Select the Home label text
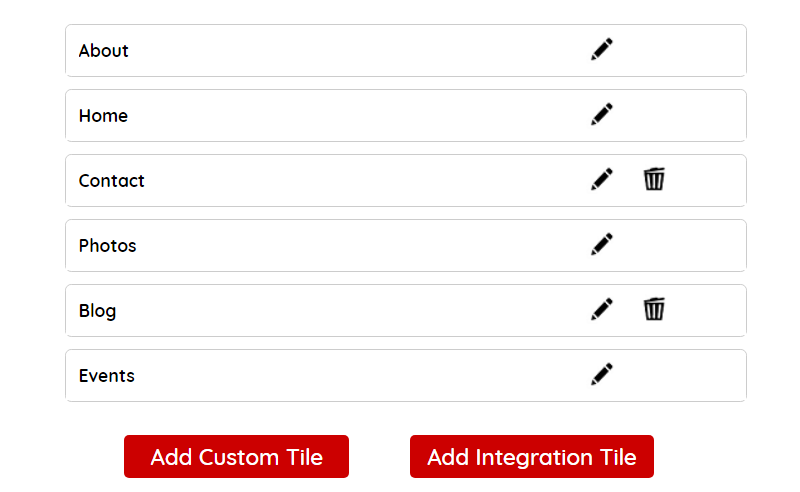Screen dimensions: 800x492 pyautogui.click(x=103, y=116)
